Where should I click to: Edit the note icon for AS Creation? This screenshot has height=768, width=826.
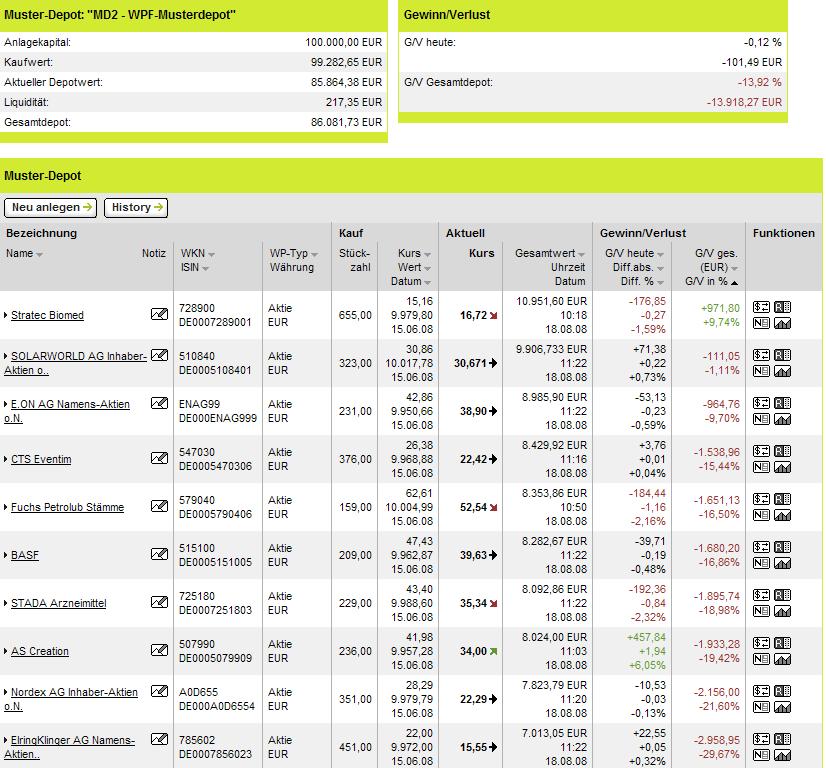coord(160,649)
